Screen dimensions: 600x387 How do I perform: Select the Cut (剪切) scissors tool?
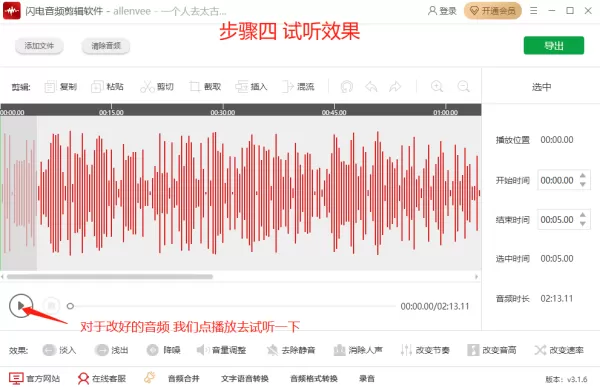coord(157,87)
